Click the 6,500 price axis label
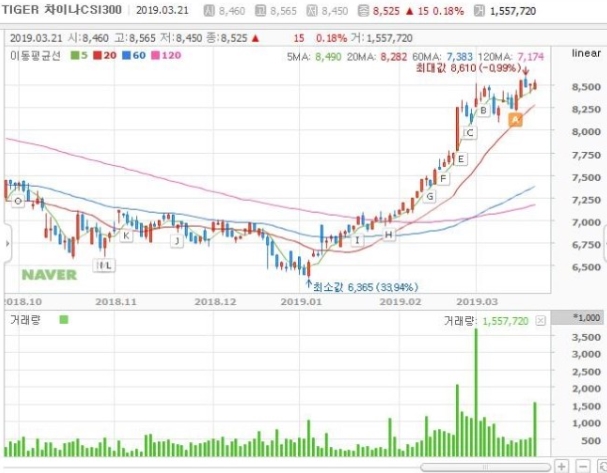The height and width of the screenshot is (473, 607). coord(586,267)
